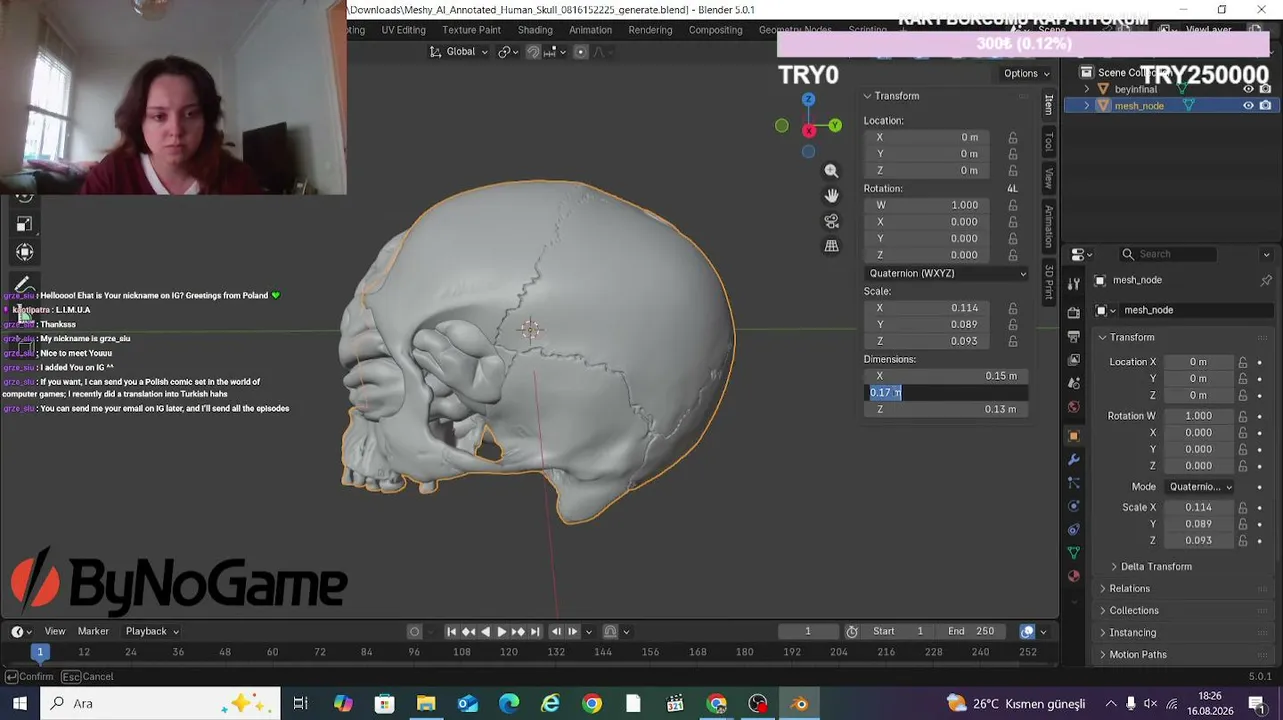
Task: Expand Collections panel
Action: [x=1133, y=611]
